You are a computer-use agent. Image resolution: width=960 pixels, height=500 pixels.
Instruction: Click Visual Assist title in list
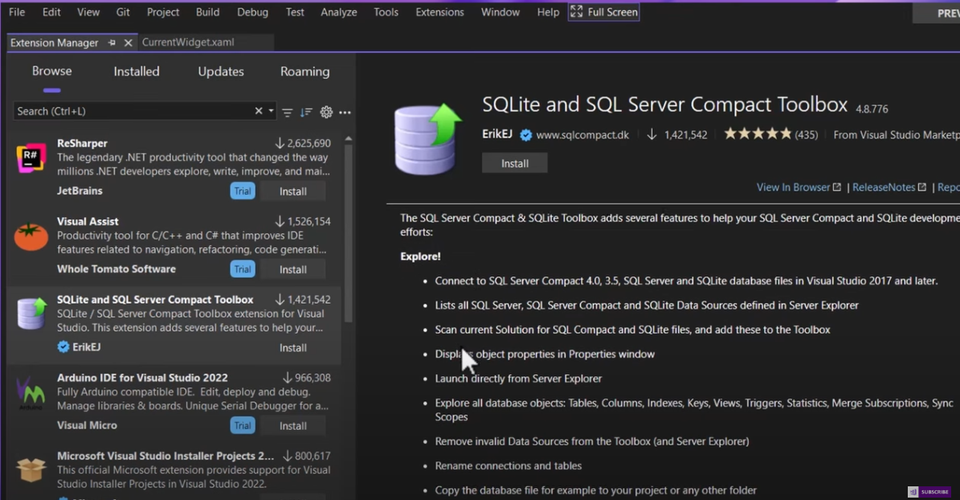click(x=88, y=222)
